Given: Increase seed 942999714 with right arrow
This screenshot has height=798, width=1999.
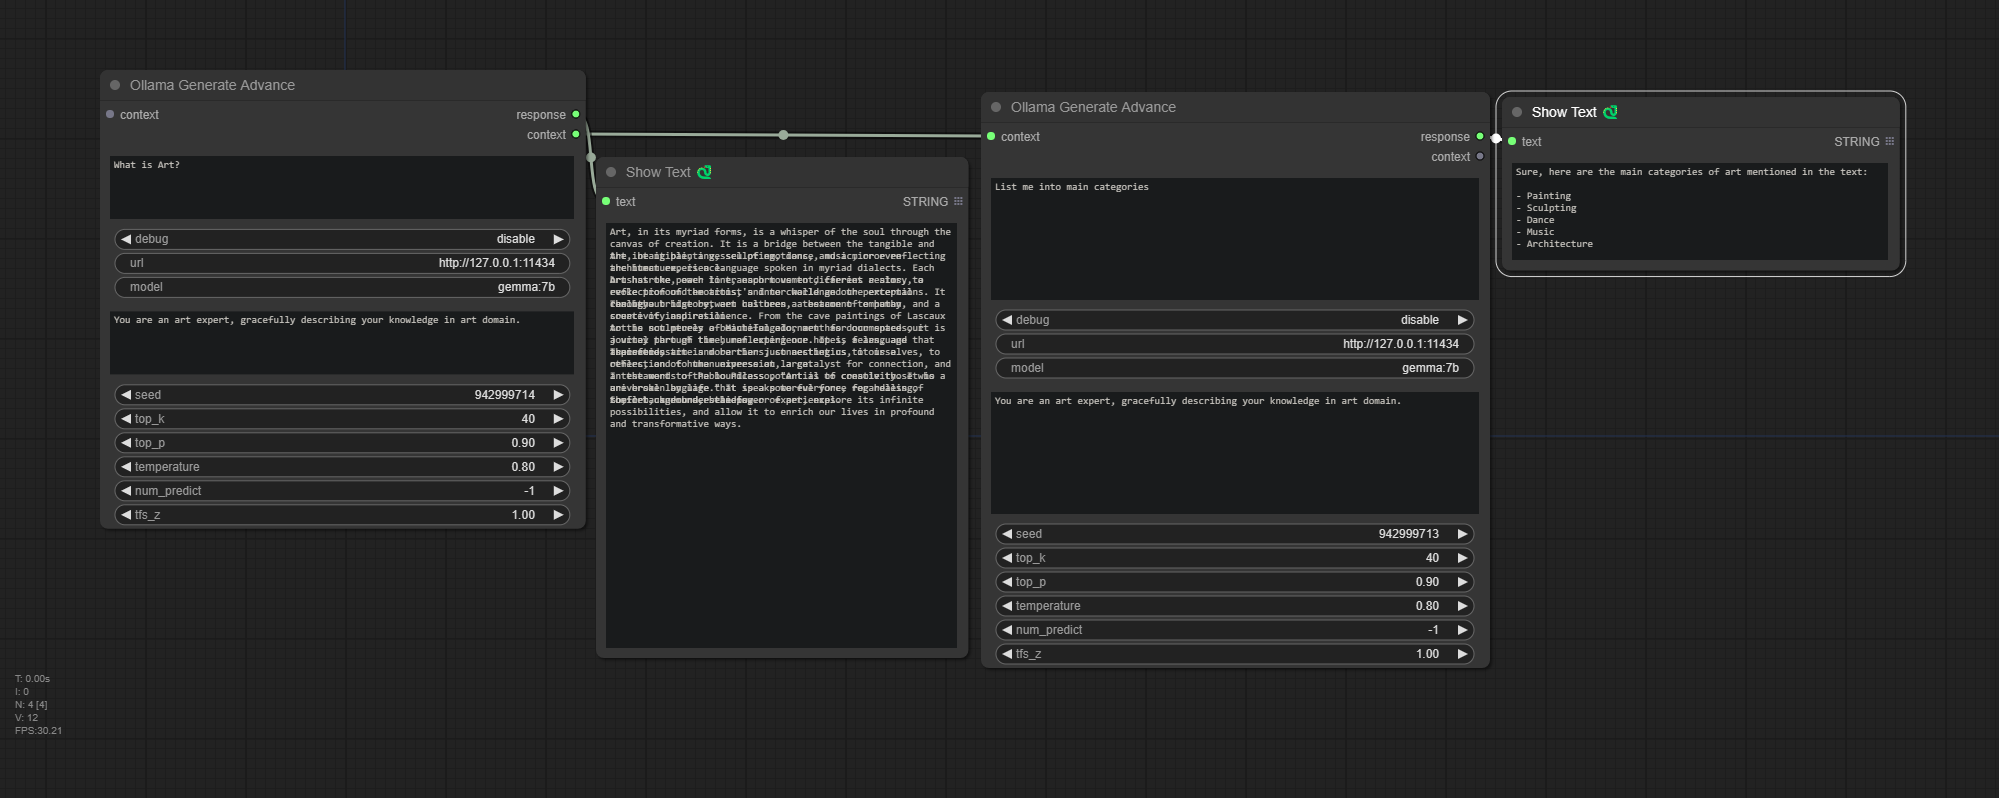Looking at the screenshot, I should coord(558,395).
